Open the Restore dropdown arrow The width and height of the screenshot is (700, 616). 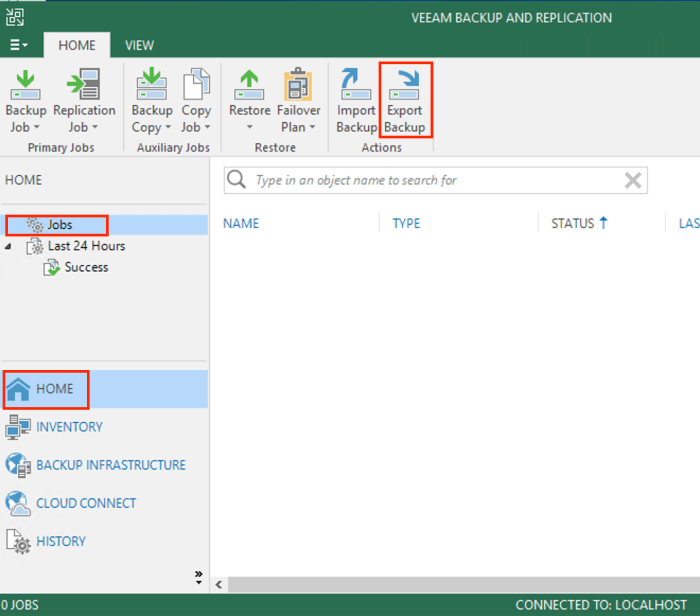click(x=250, y=127)
